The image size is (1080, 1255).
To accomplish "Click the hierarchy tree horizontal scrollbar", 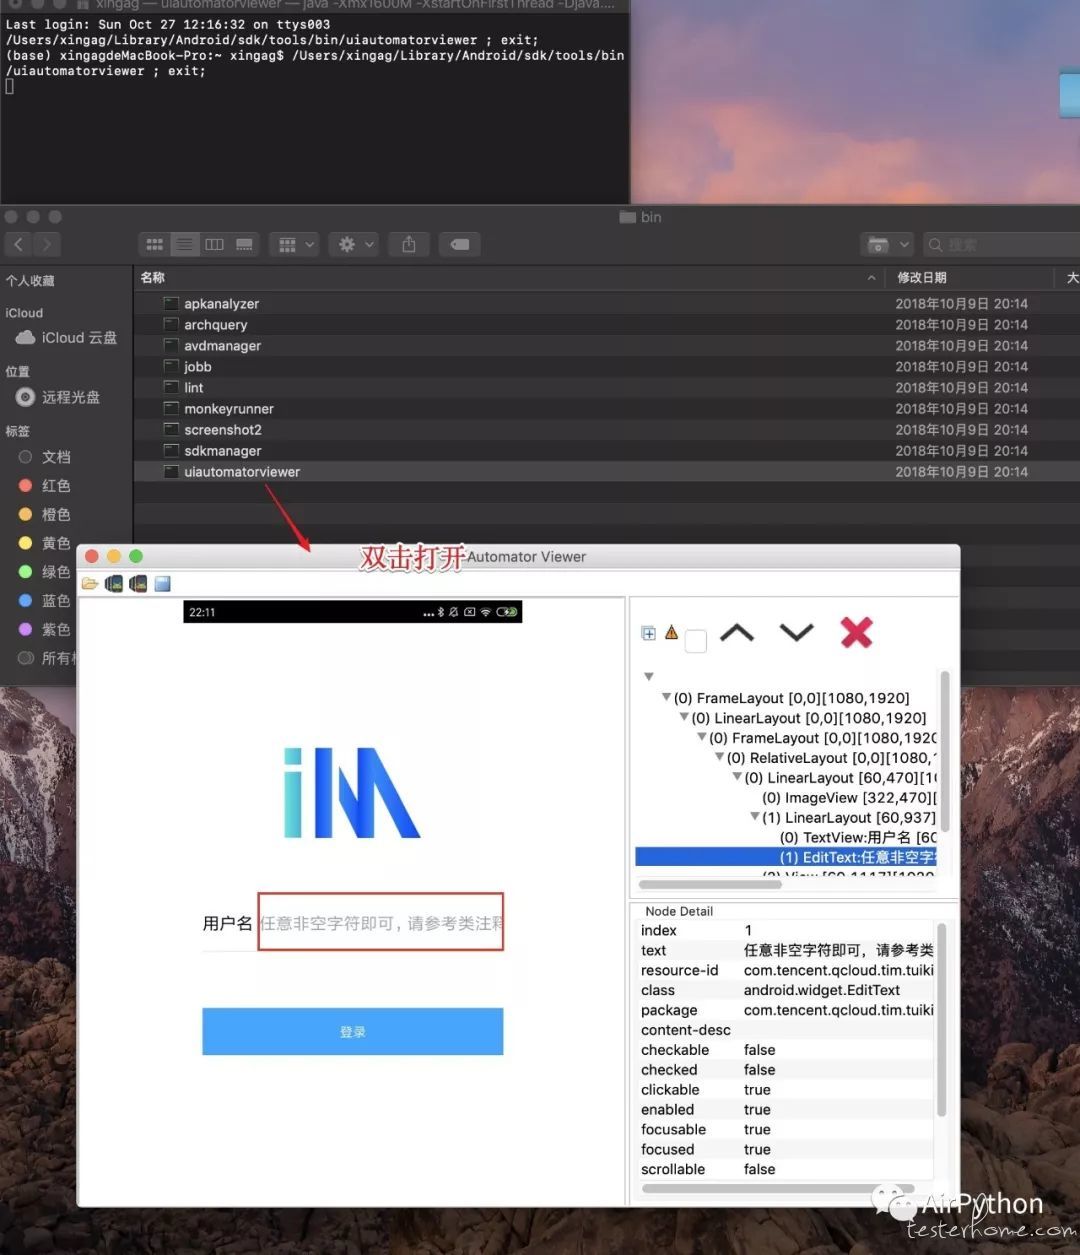I will pos(710,884).
